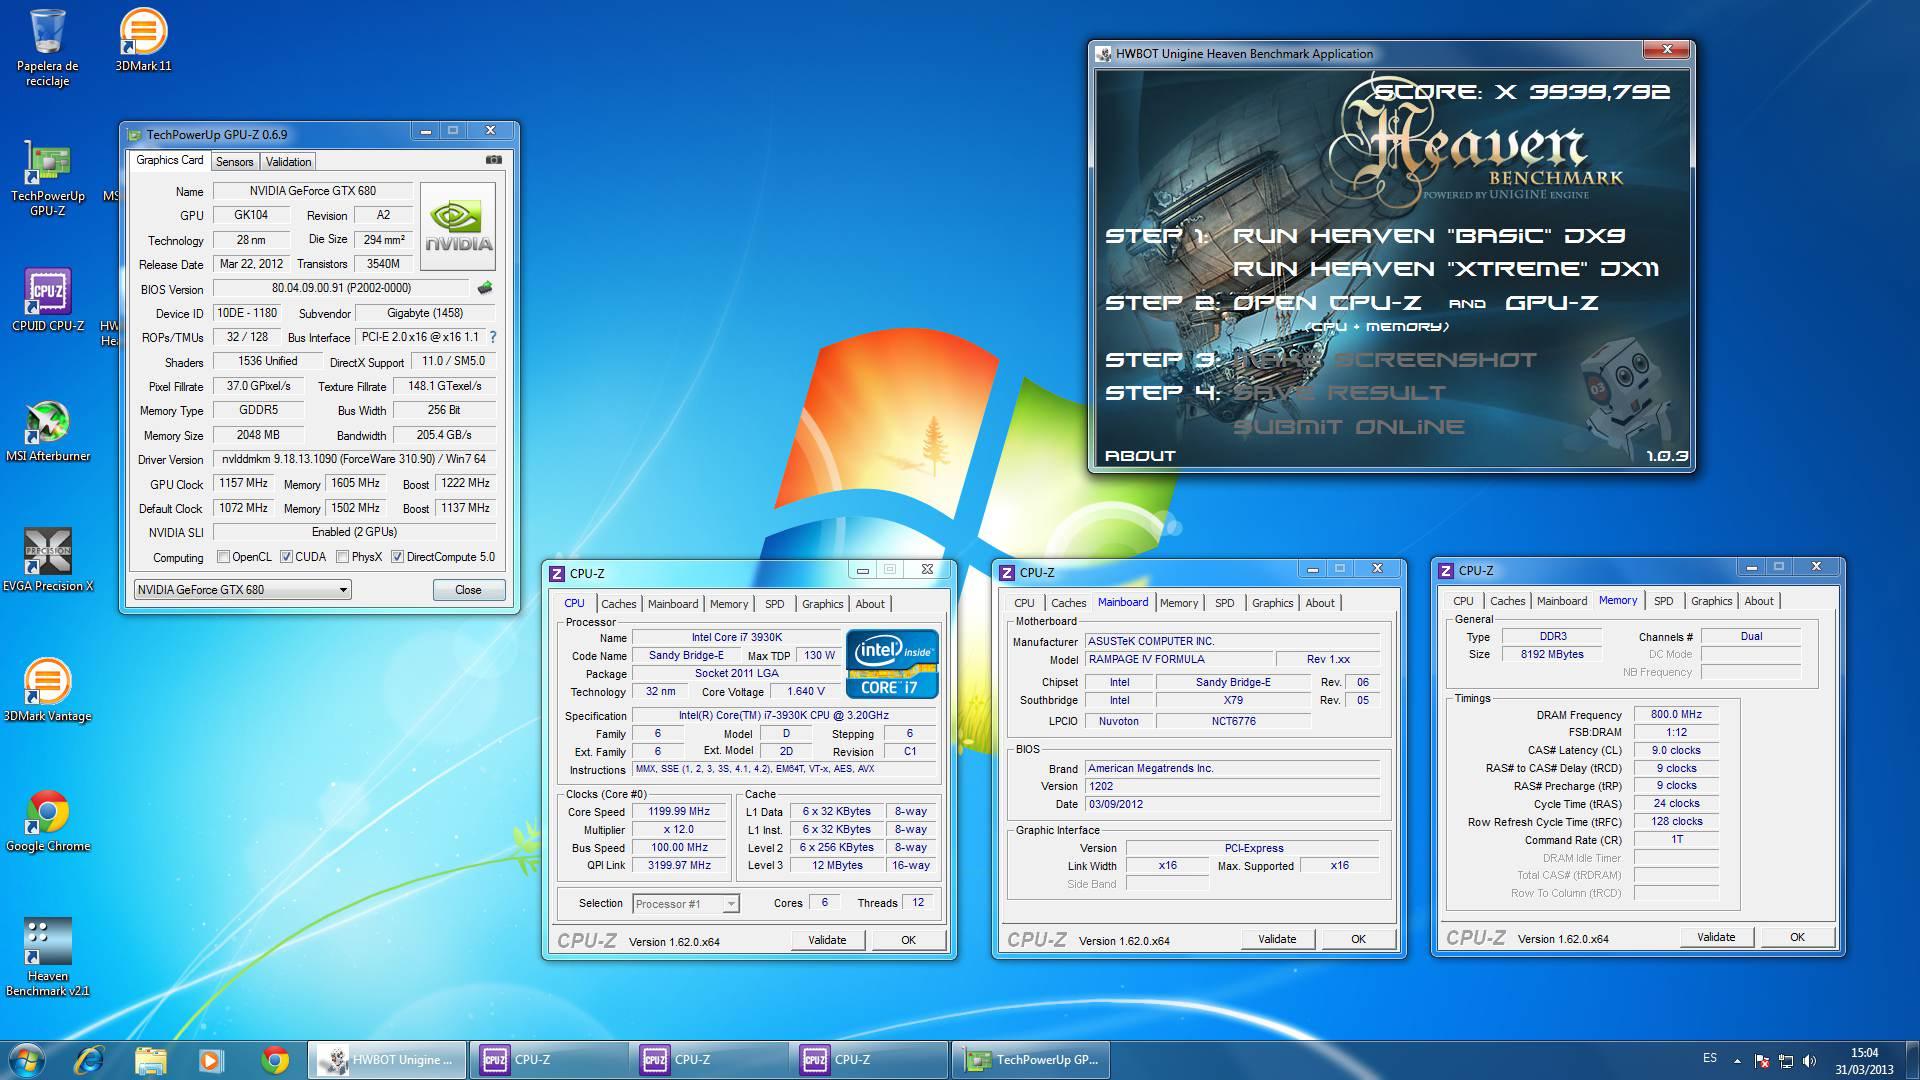Click the taskbar clock showing 15:04
This screenshot has height=1080, width=1920.
click(x=1864, y=1060)
